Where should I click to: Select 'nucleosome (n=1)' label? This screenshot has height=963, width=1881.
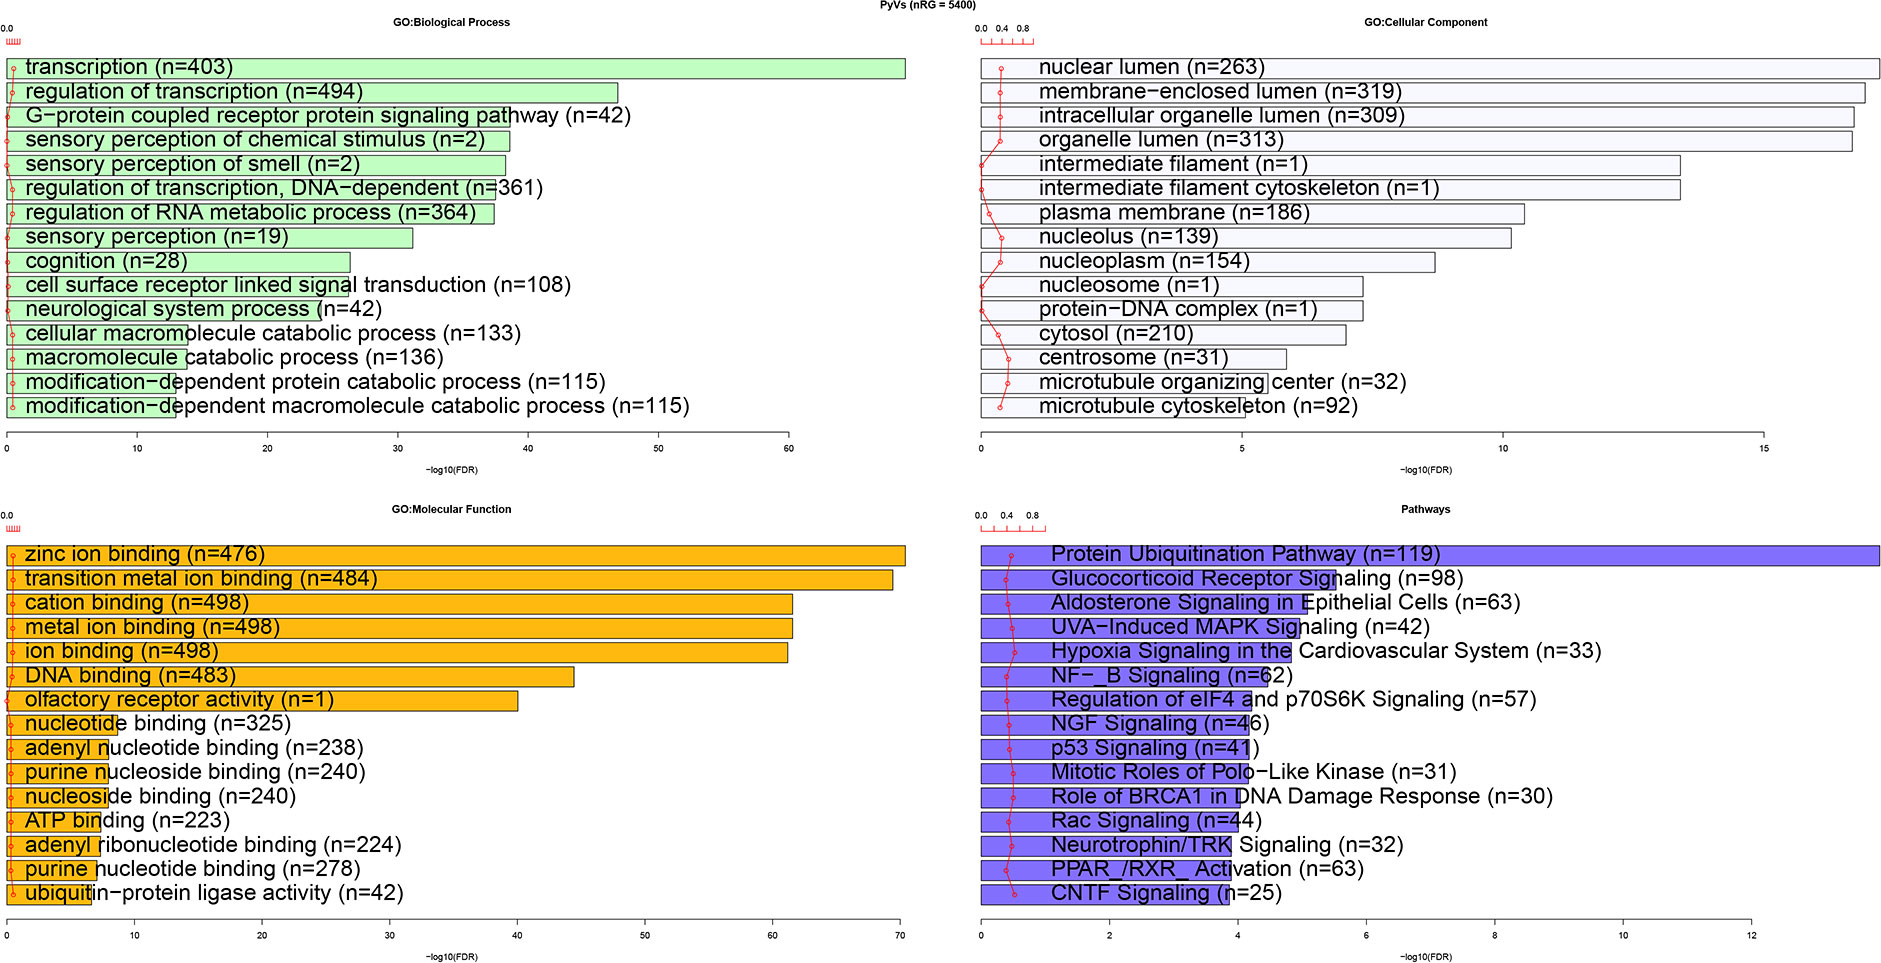click(x=1129, y=285)
